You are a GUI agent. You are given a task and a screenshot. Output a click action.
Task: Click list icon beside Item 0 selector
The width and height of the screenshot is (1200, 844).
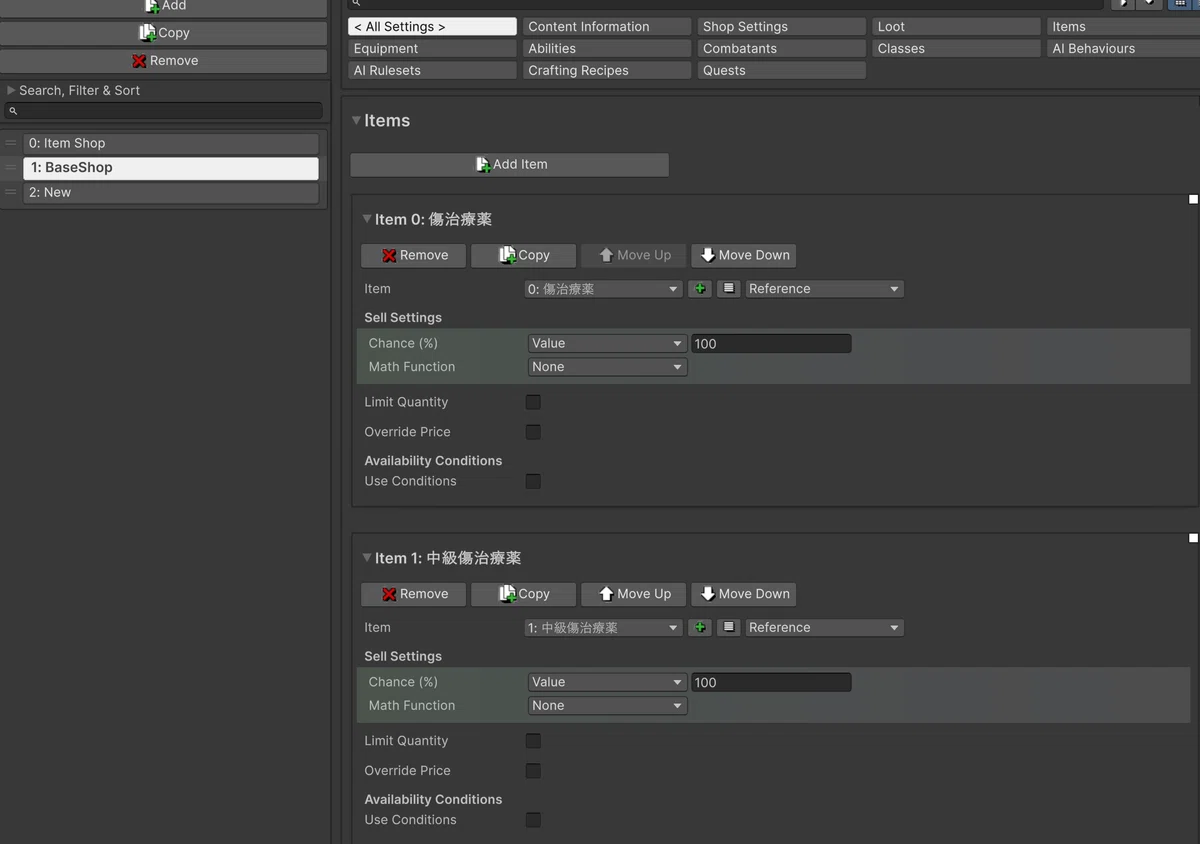pyautogui.click(x=729, y=289)
